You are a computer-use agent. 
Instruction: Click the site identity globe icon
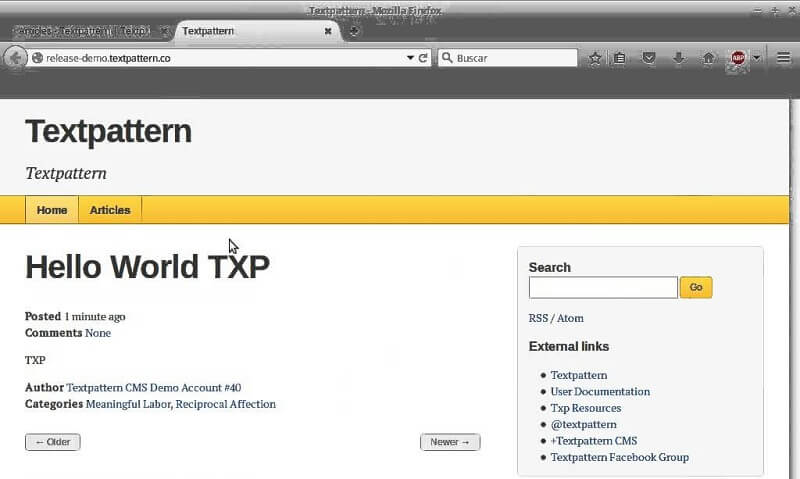pos(37,58)
